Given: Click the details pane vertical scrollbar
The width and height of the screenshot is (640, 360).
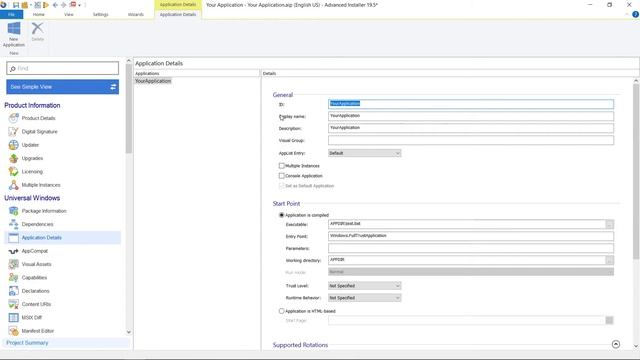Looking at the screenshot, I should (636, 171).
